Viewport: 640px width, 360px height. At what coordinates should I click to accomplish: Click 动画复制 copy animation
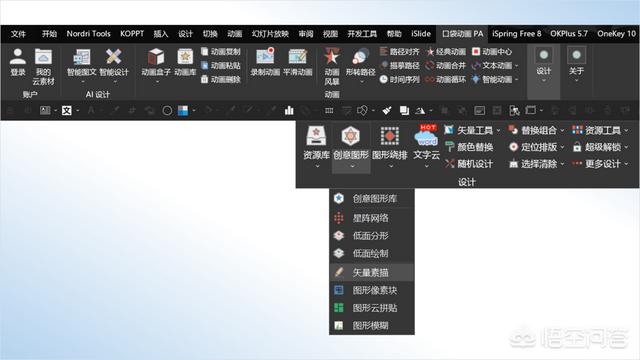point(221,52)
